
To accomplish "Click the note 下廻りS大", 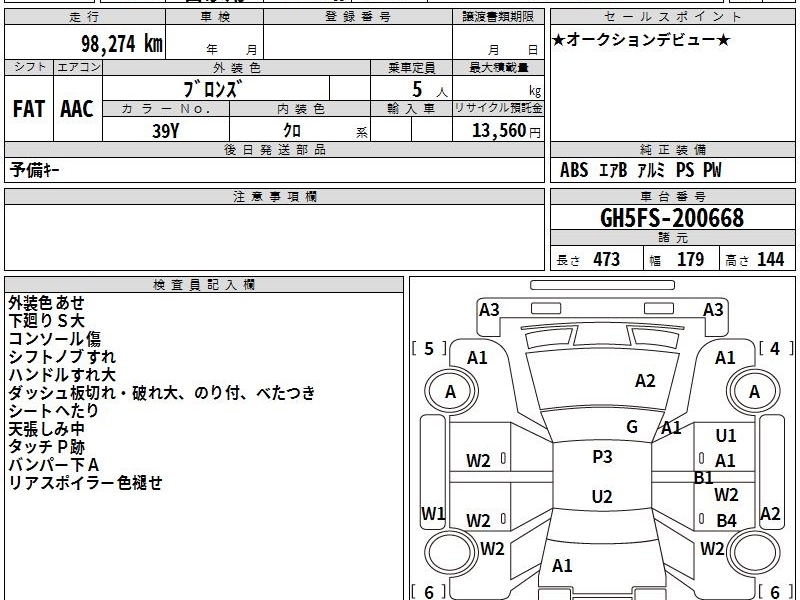I will pos(46,320).
